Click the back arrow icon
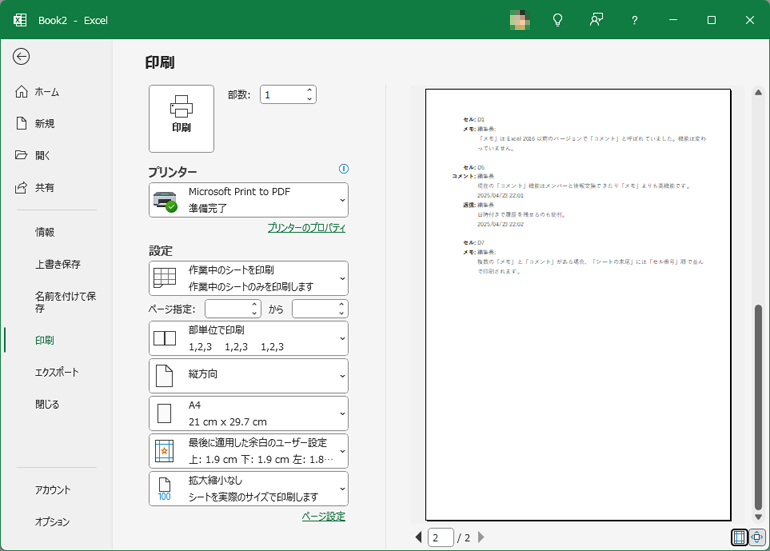The width and height of the screenshot is (770, 551). [x=21, y=57]
